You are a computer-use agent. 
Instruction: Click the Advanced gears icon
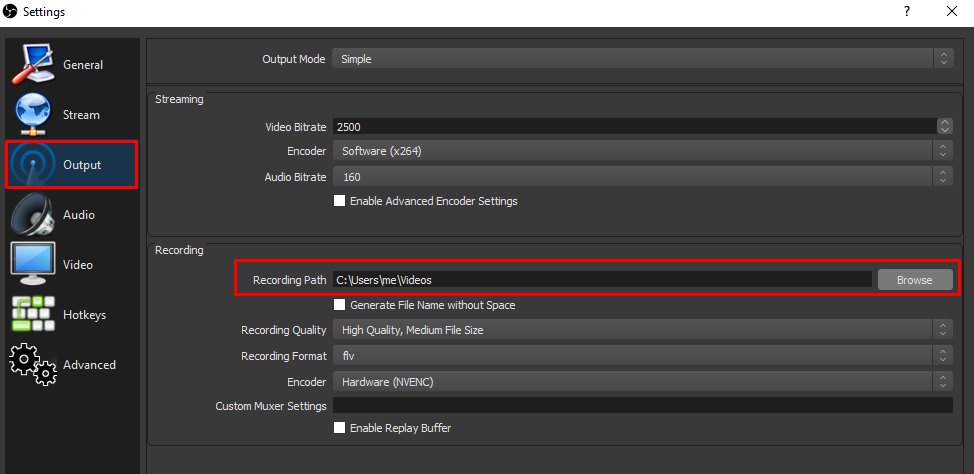click(33, 365)
